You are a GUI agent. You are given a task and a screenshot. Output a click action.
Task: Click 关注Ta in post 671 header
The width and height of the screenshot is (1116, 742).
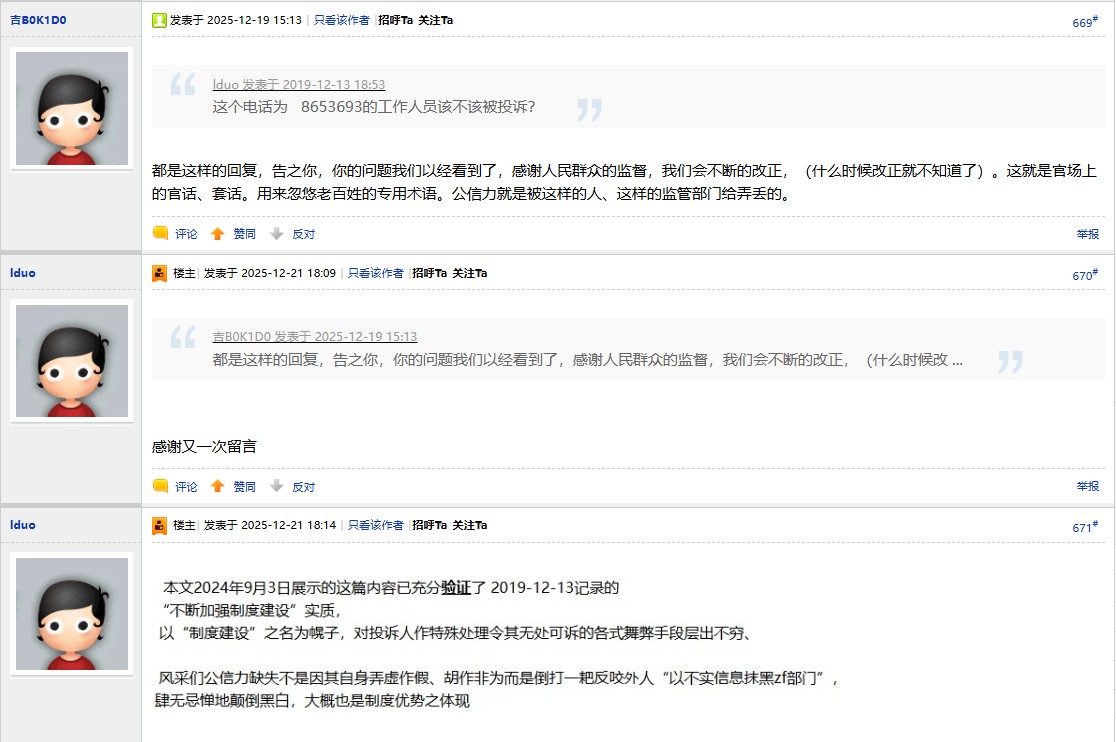(x=469, y=525)
